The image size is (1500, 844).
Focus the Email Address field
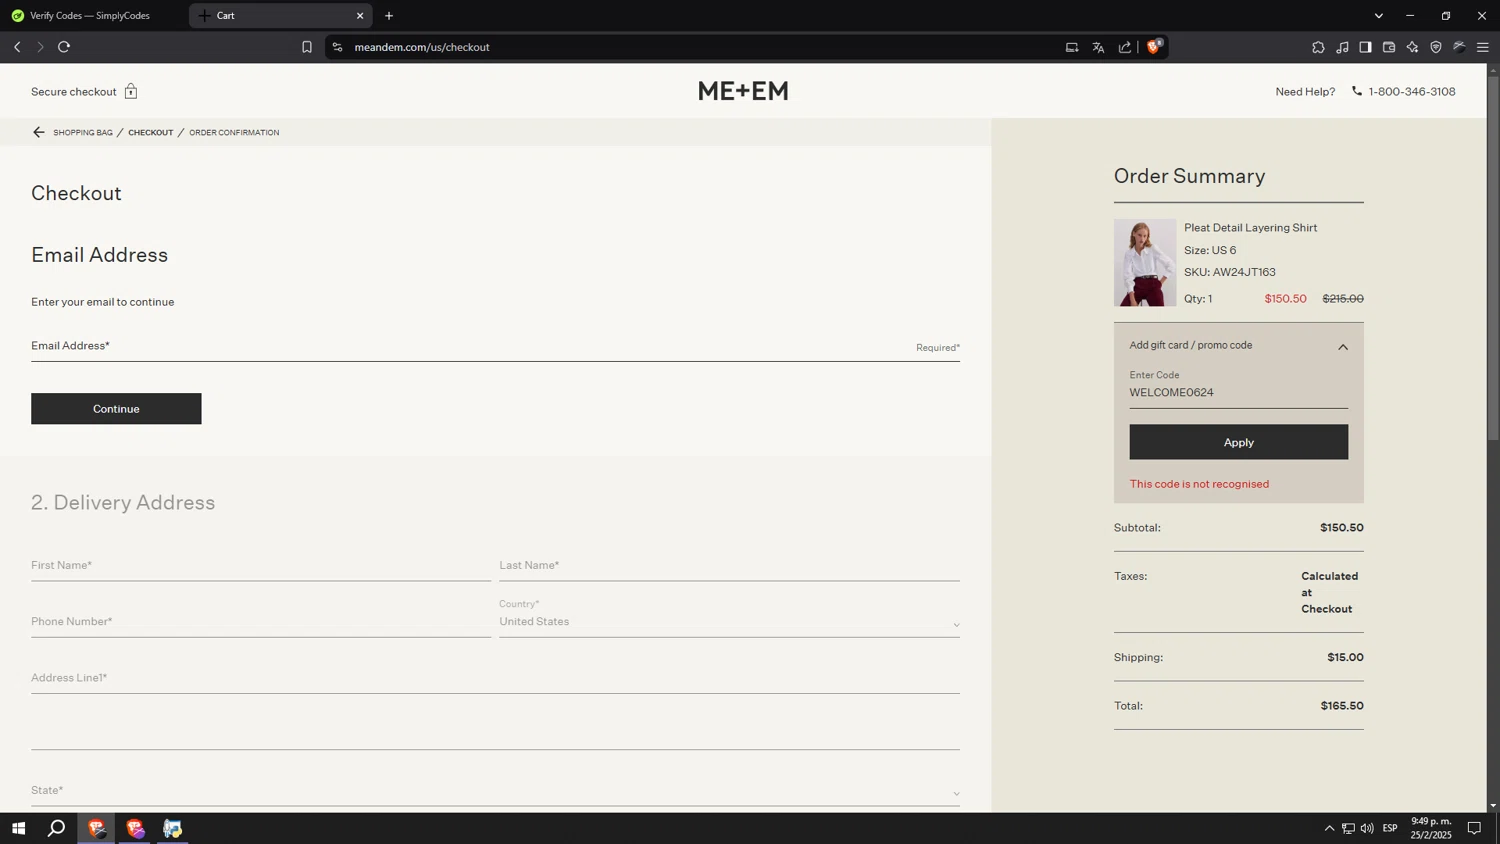tap(495, 346)
